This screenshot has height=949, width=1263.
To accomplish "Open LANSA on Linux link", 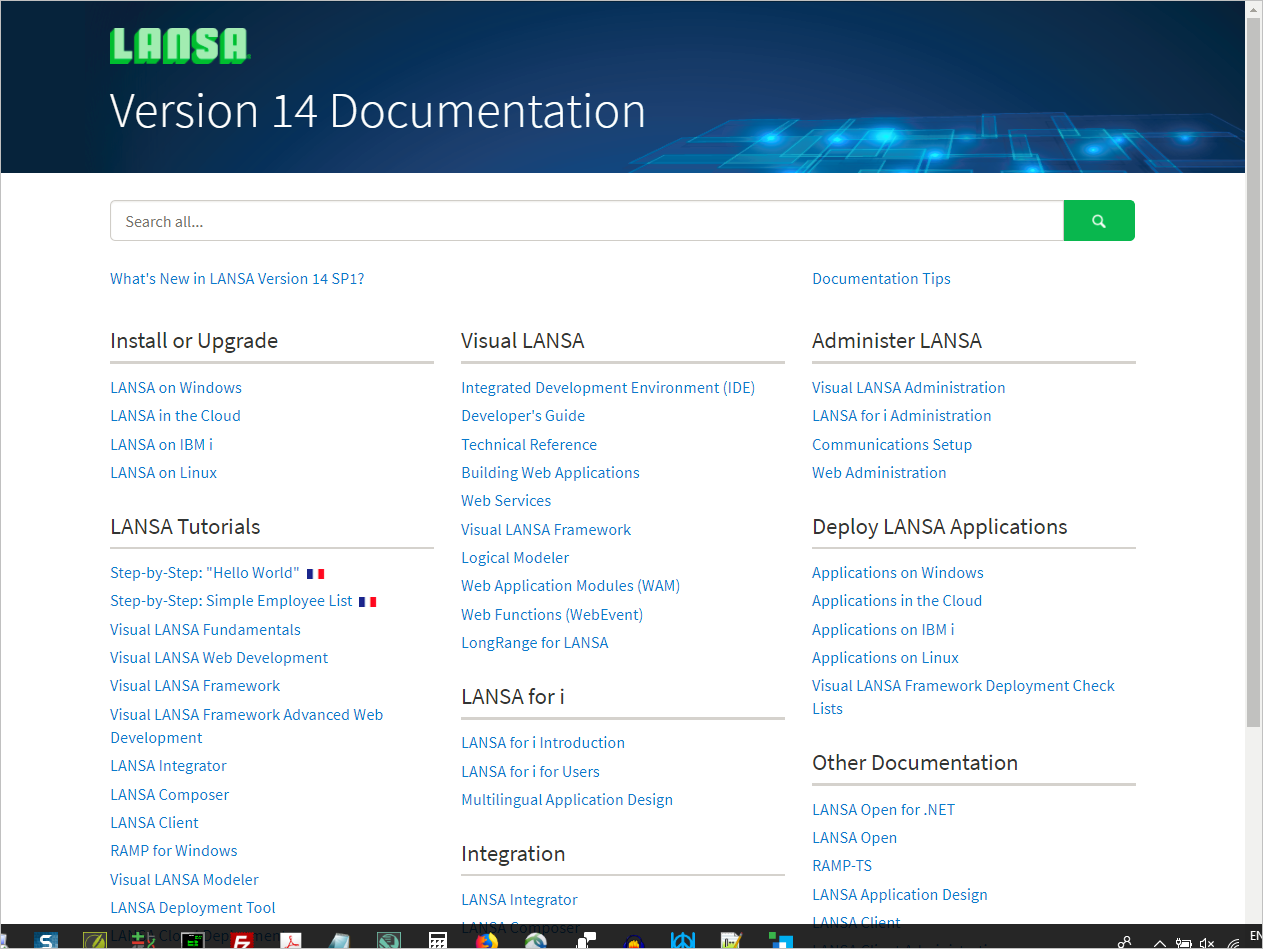I will pyautogui.click(x=163, y=473).
